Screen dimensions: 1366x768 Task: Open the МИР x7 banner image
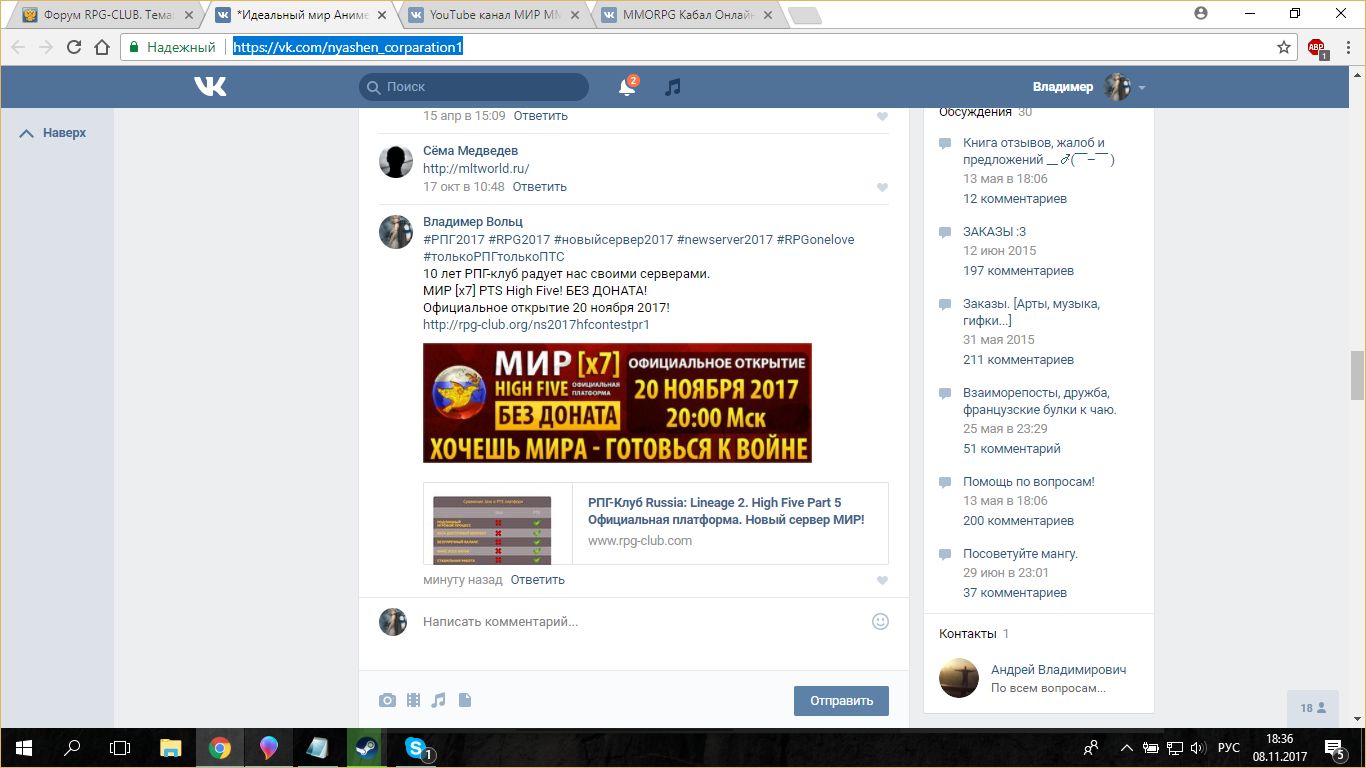[617, 403]
